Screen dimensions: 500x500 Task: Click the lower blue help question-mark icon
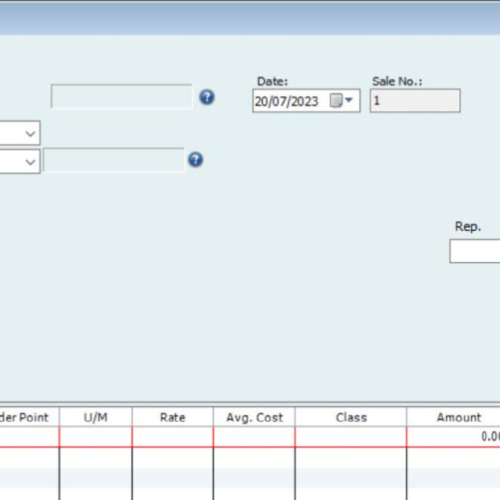195,160
